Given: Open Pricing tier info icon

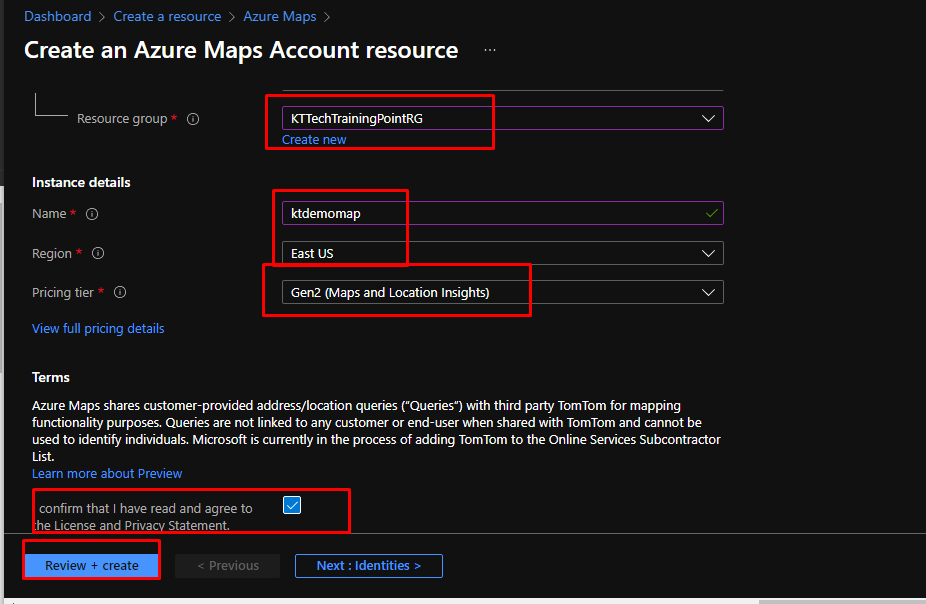Looking at the screenshot, I should point(120,292).
